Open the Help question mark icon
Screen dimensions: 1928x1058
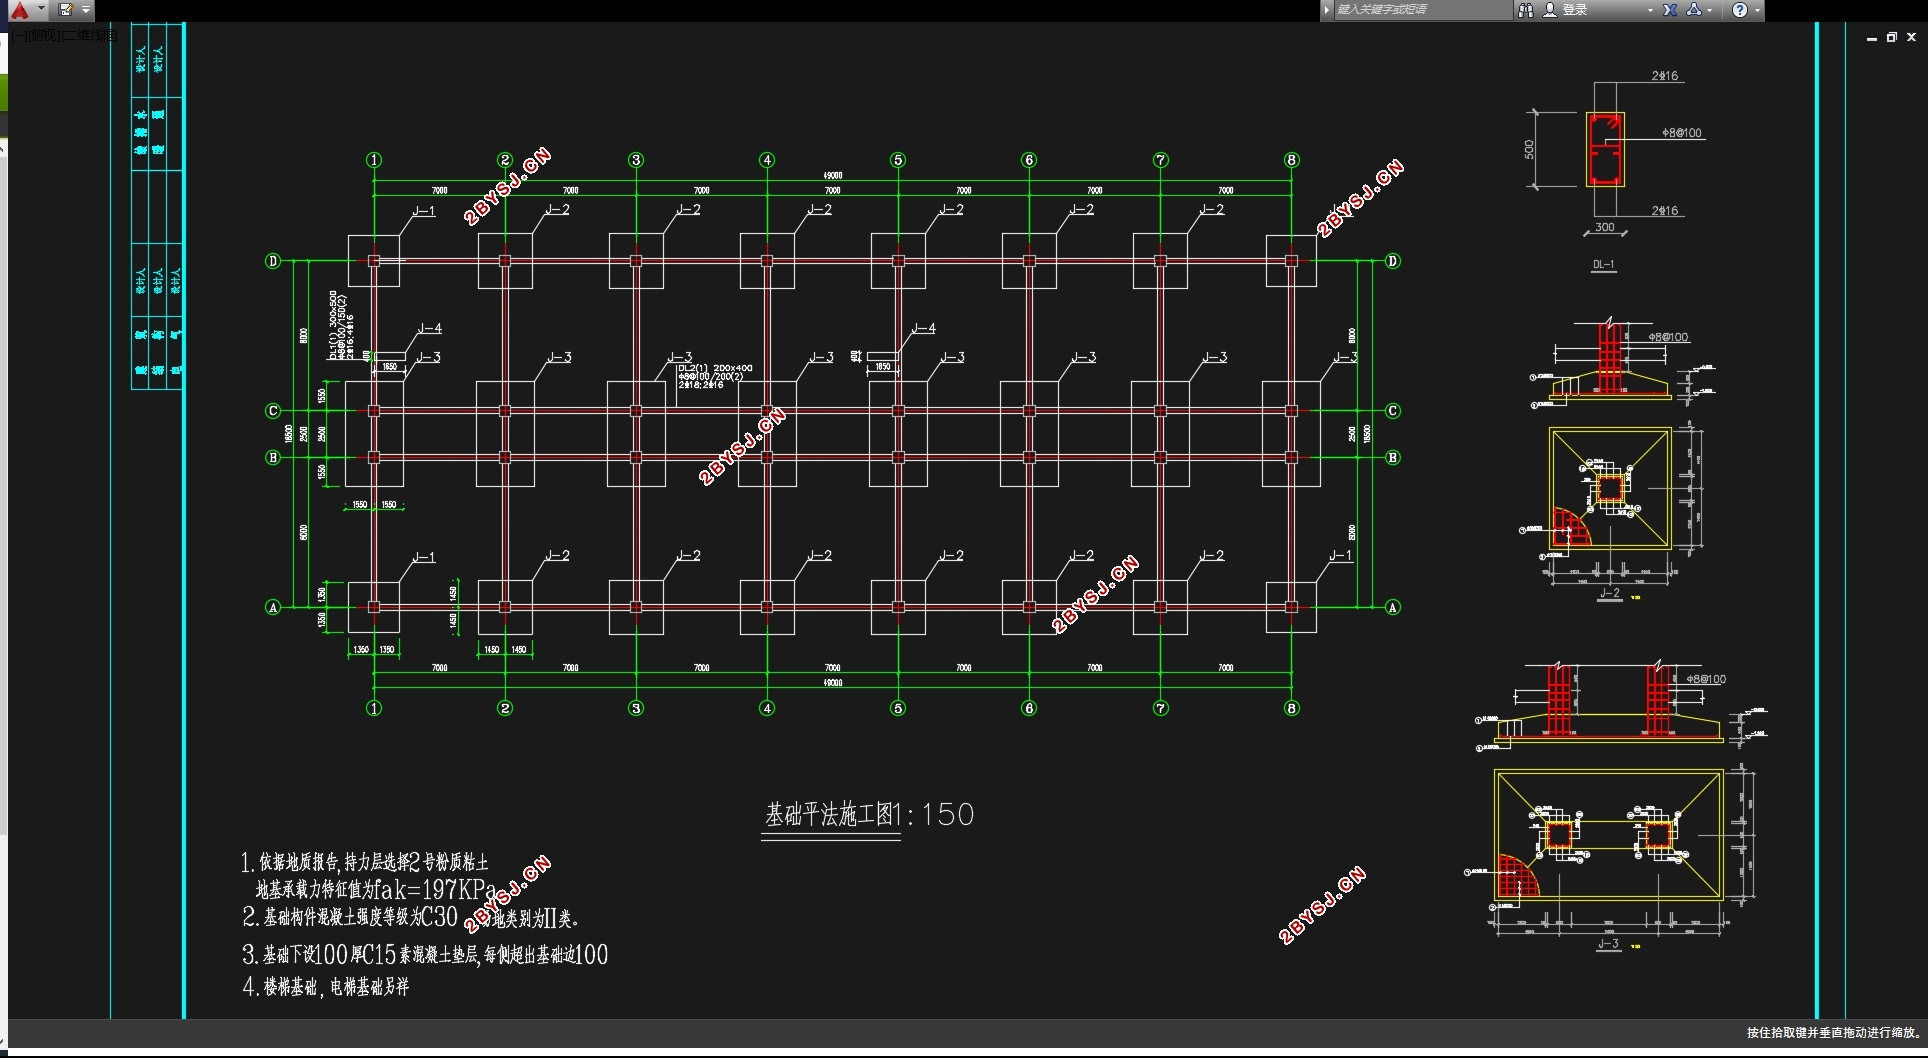click(x=1740, y=10)
